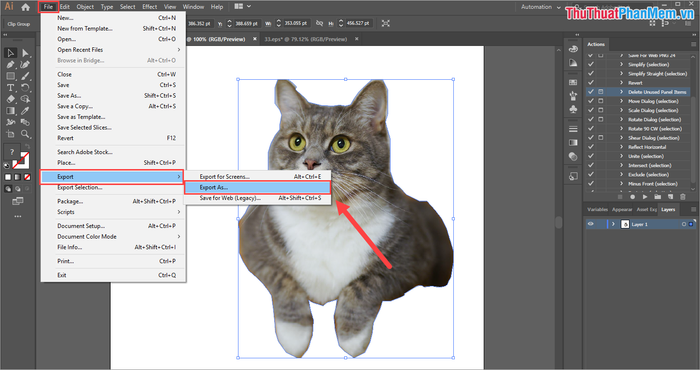The height and width of the screenshot is (370, 700).
Task: Hide Layer 1 using eye icon
Action: point(591,224)
